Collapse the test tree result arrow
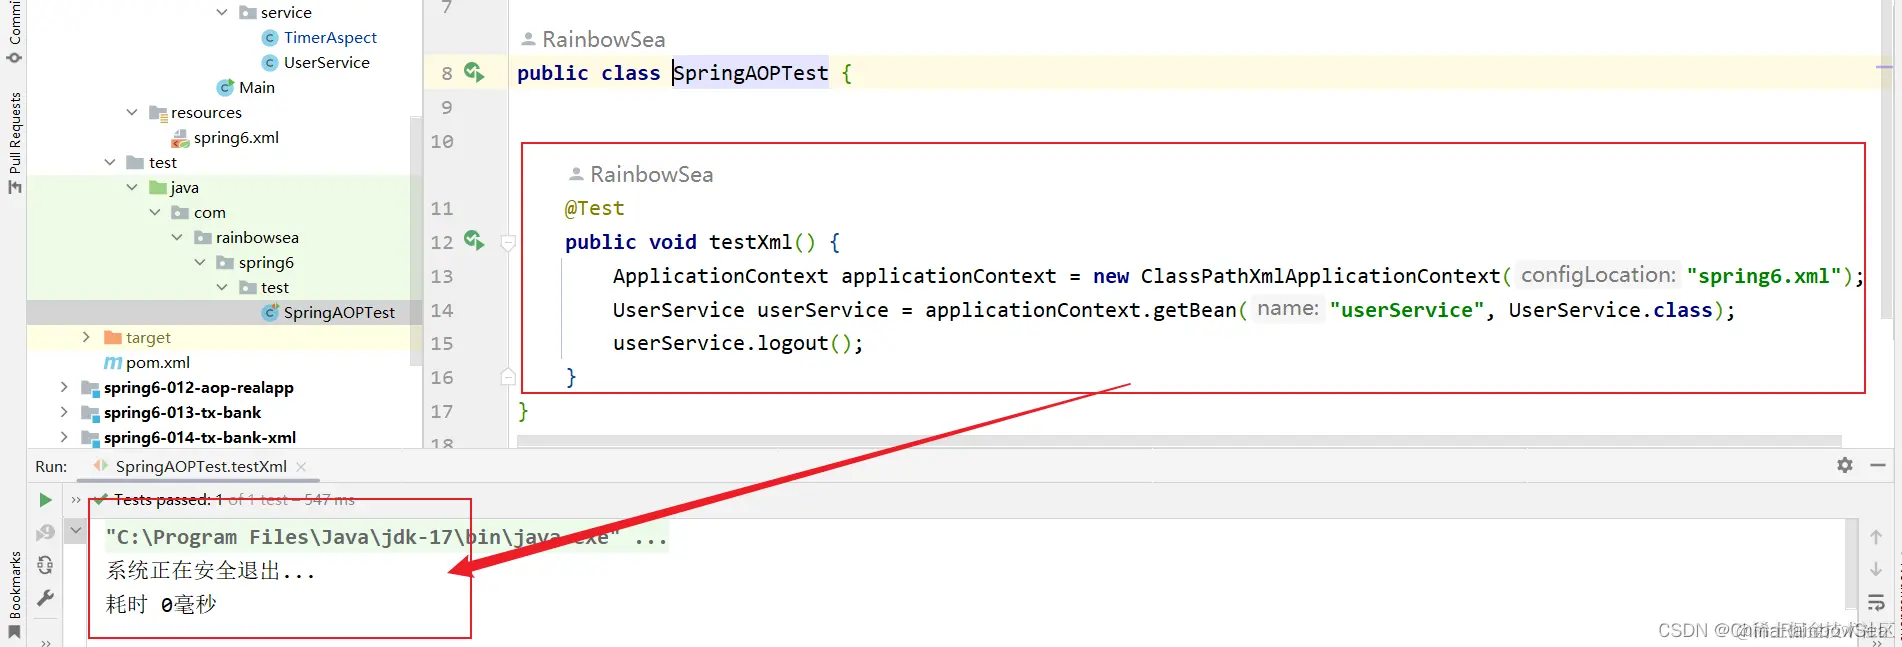This screenshot has width=1902, height=647. (75, 530)
